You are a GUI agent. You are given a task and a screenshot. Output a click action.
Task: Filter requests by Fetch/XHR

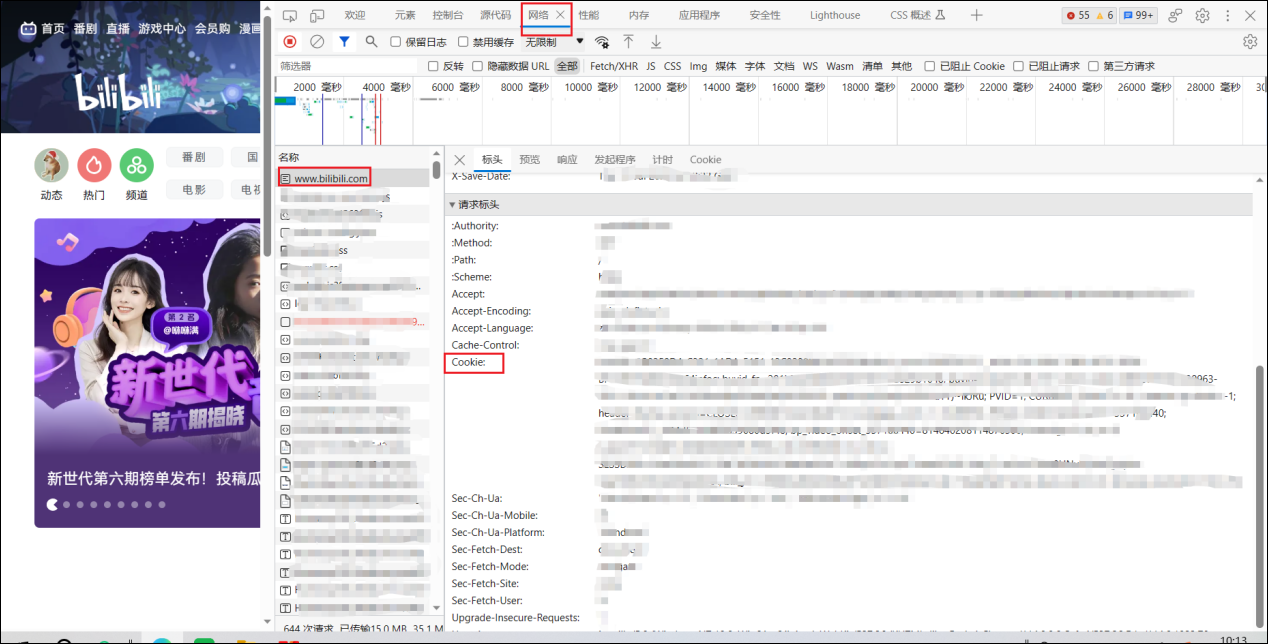click(x=613, y=66)
